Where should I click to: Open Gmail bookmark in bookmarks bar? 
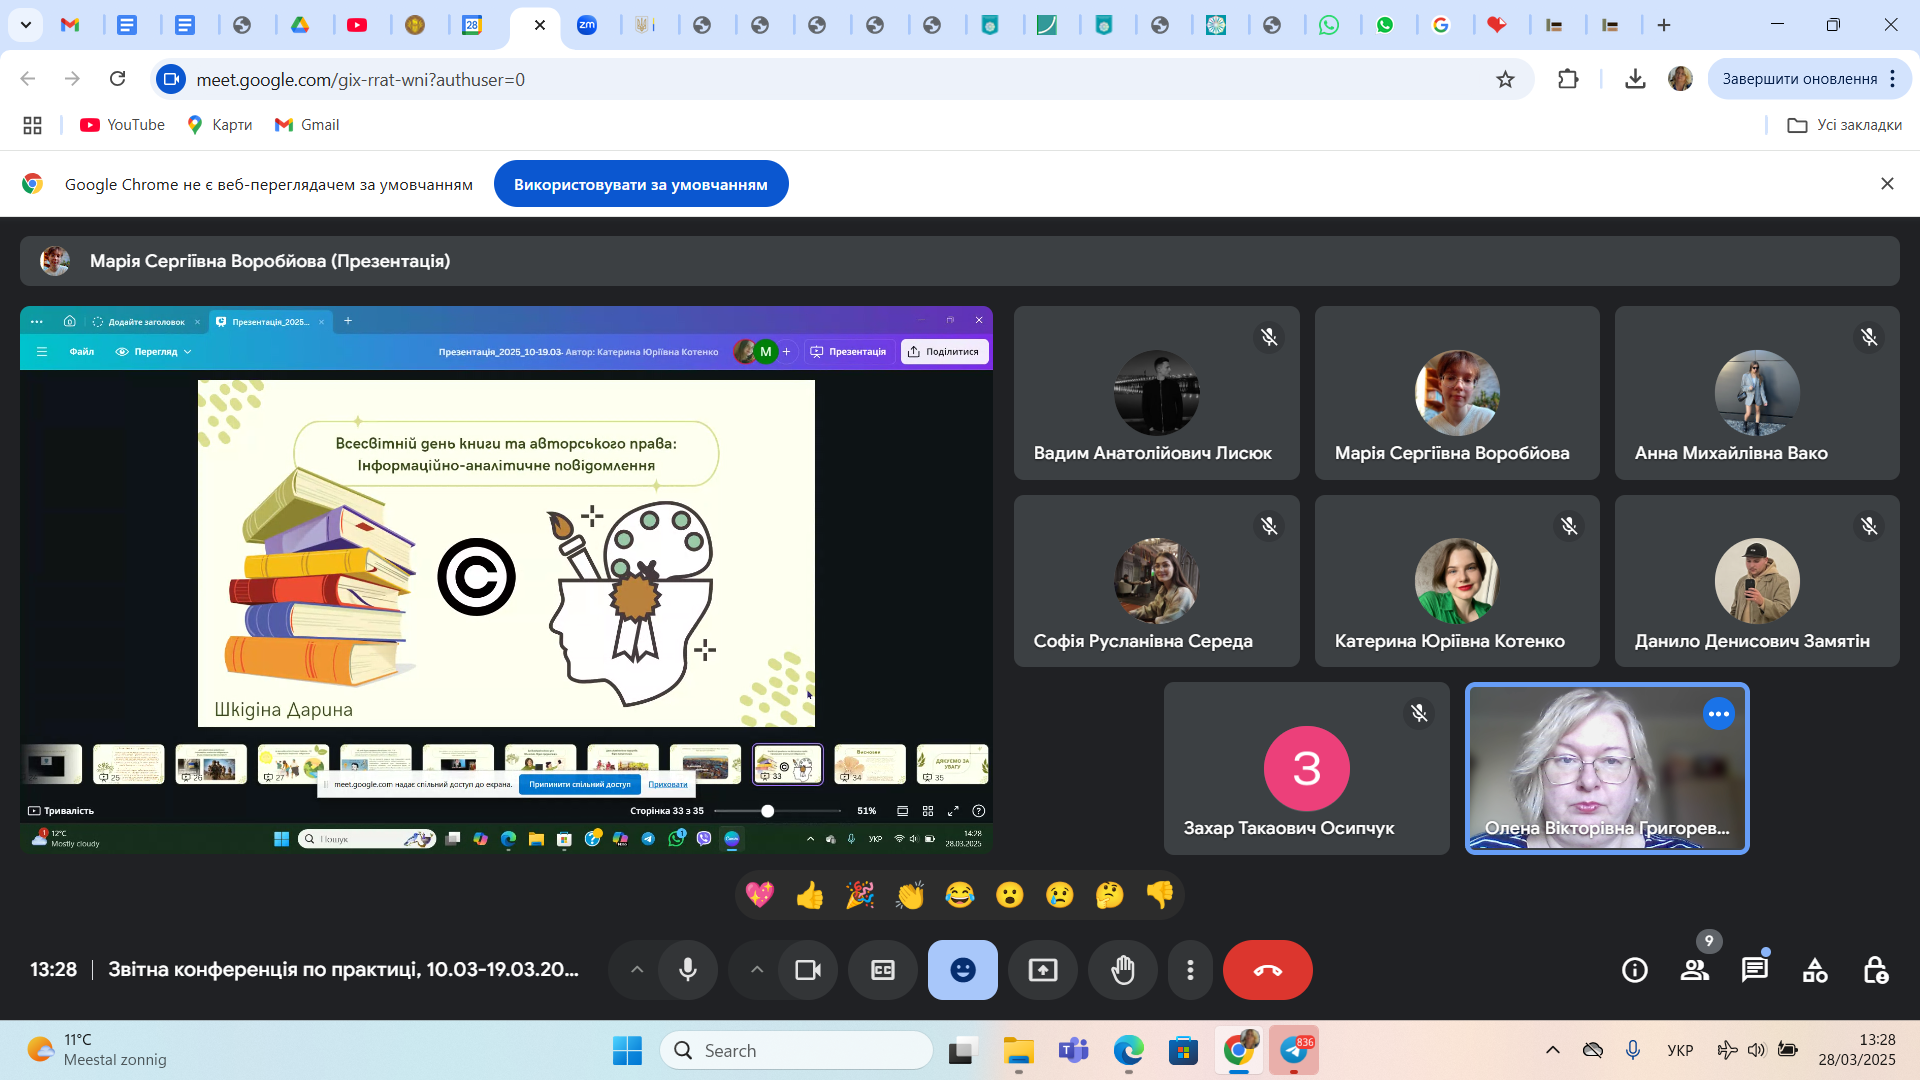307,125
